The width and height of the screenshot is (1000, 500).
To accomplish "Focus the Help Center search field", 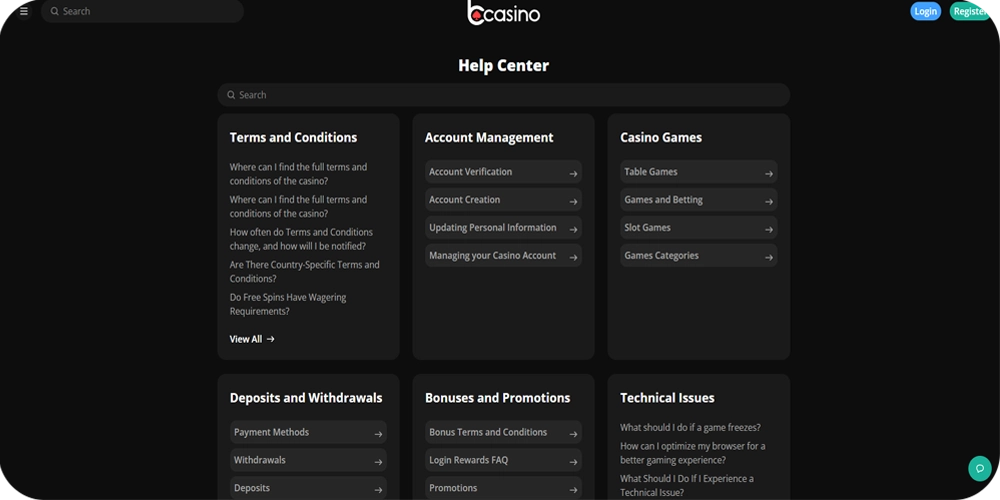I will click(510, 95).
